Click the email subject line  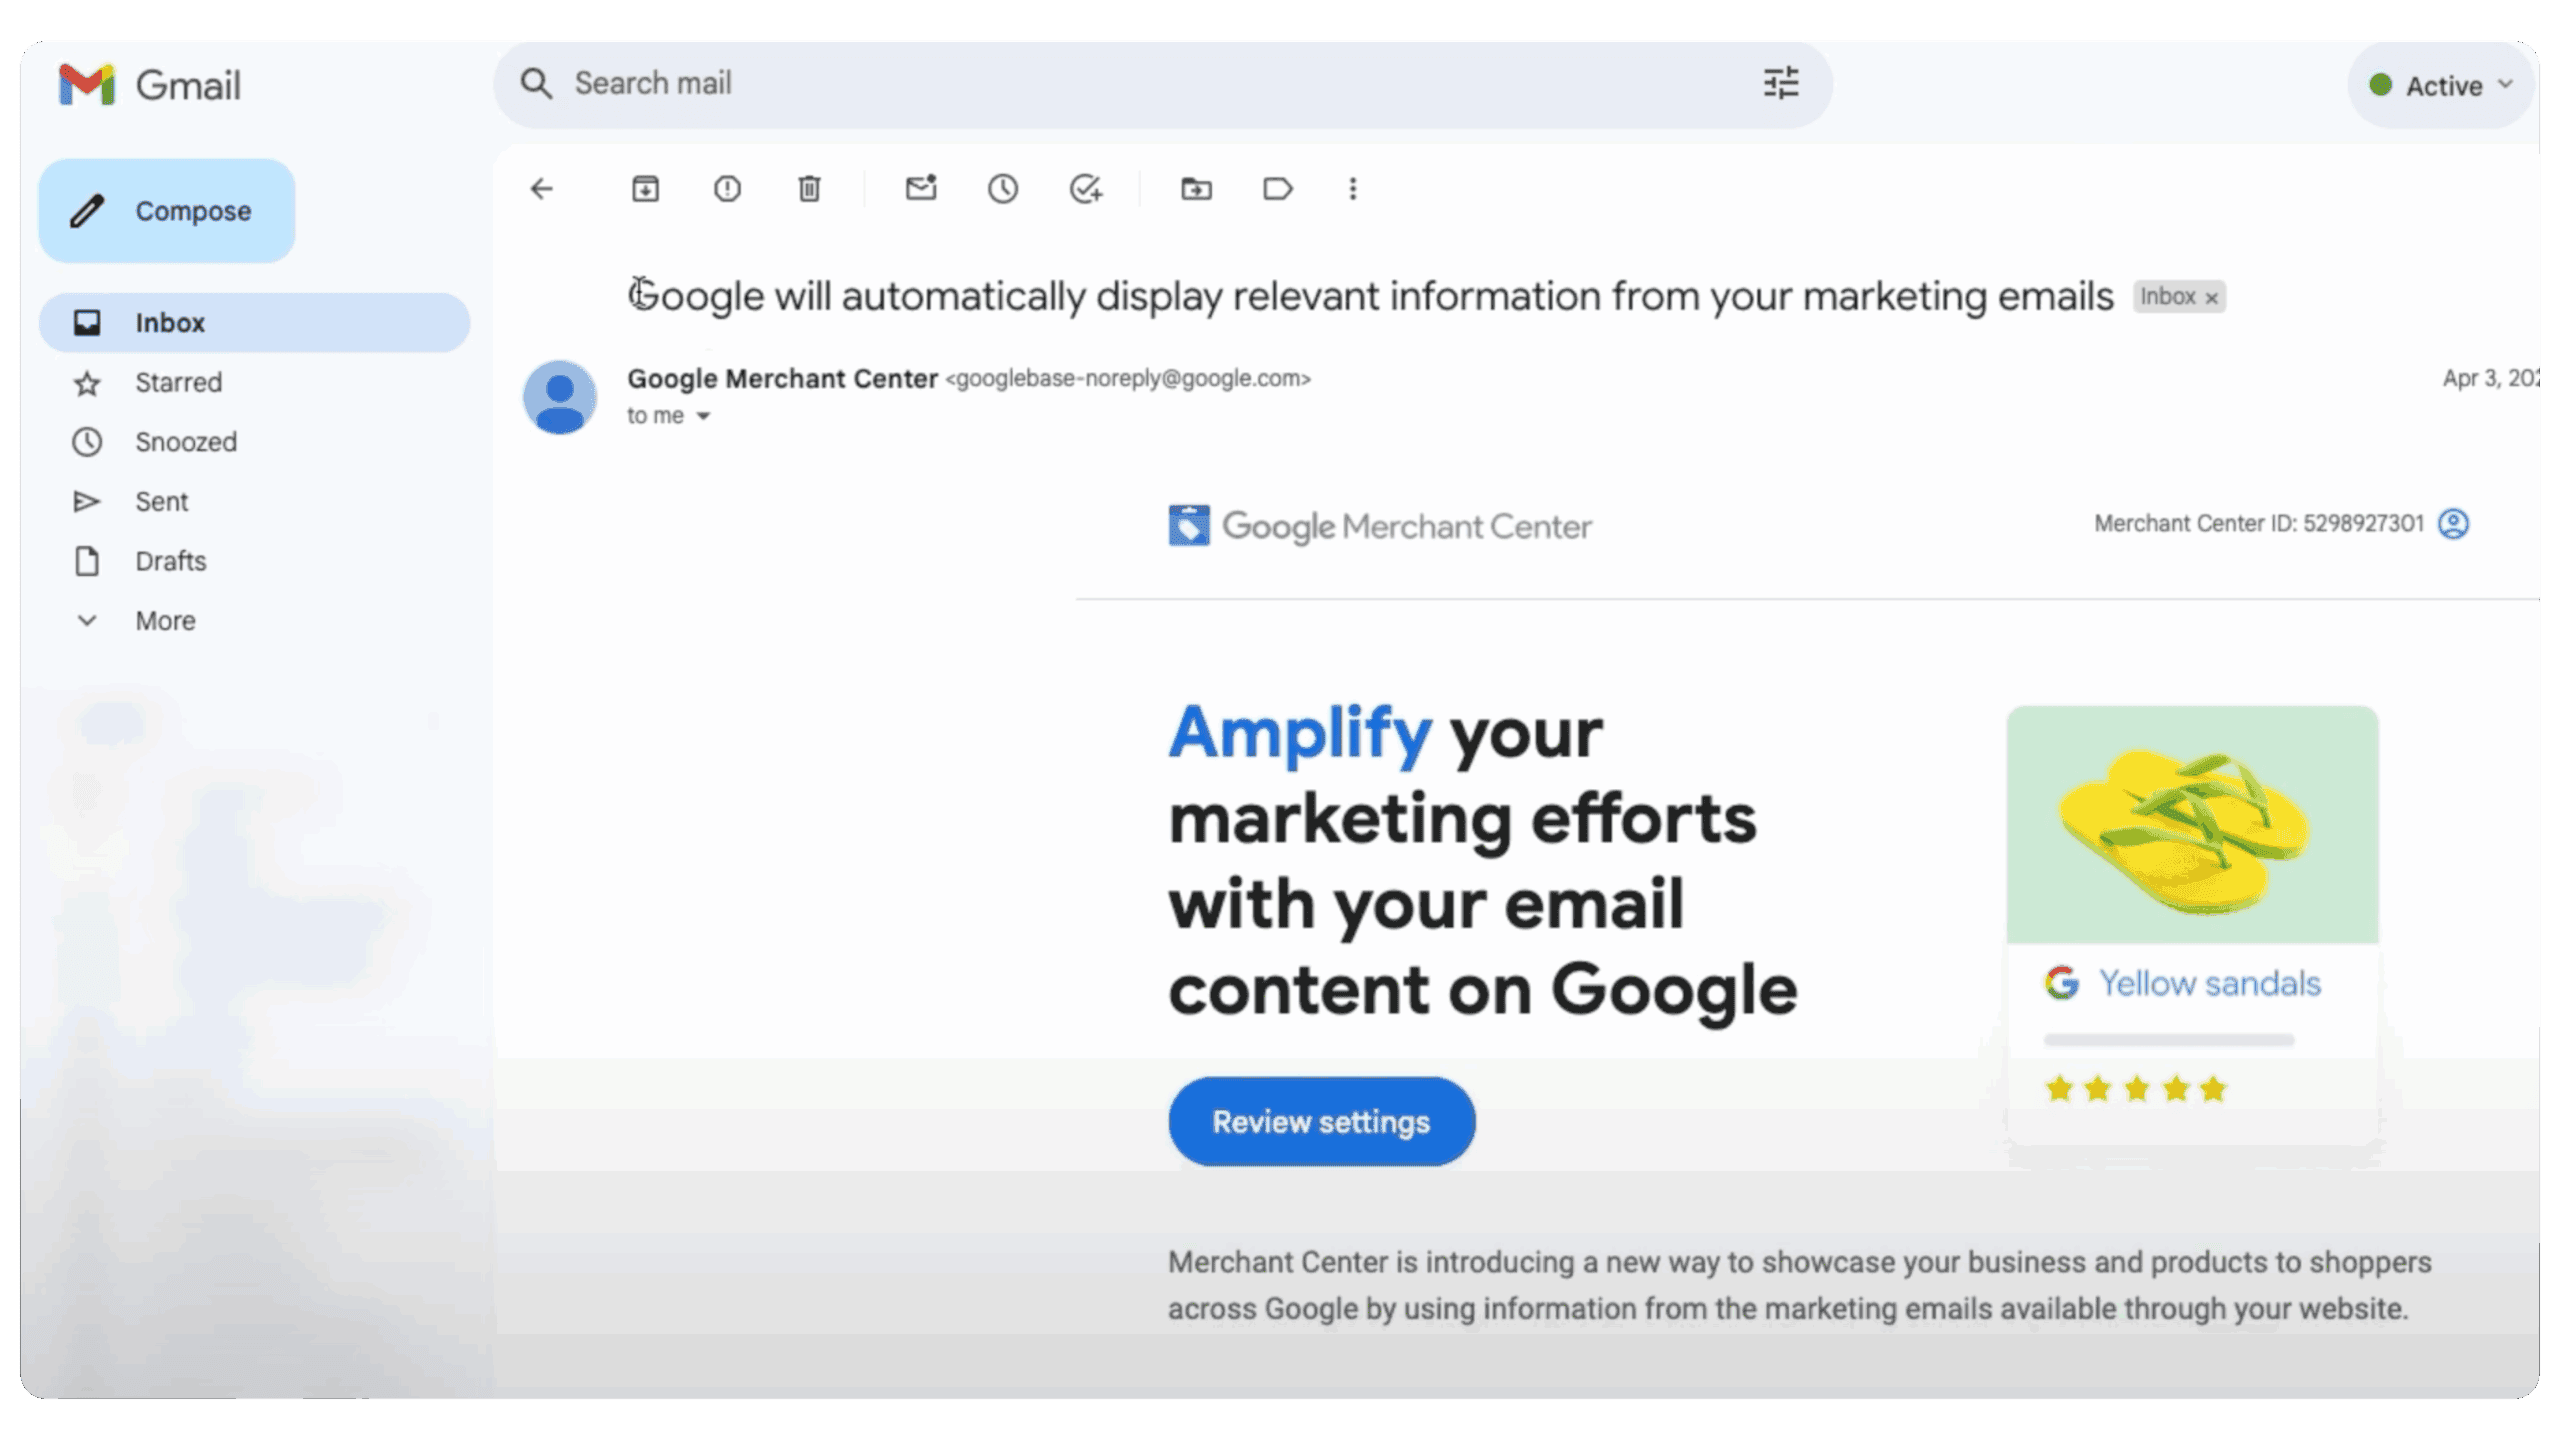coord(1370,297)
